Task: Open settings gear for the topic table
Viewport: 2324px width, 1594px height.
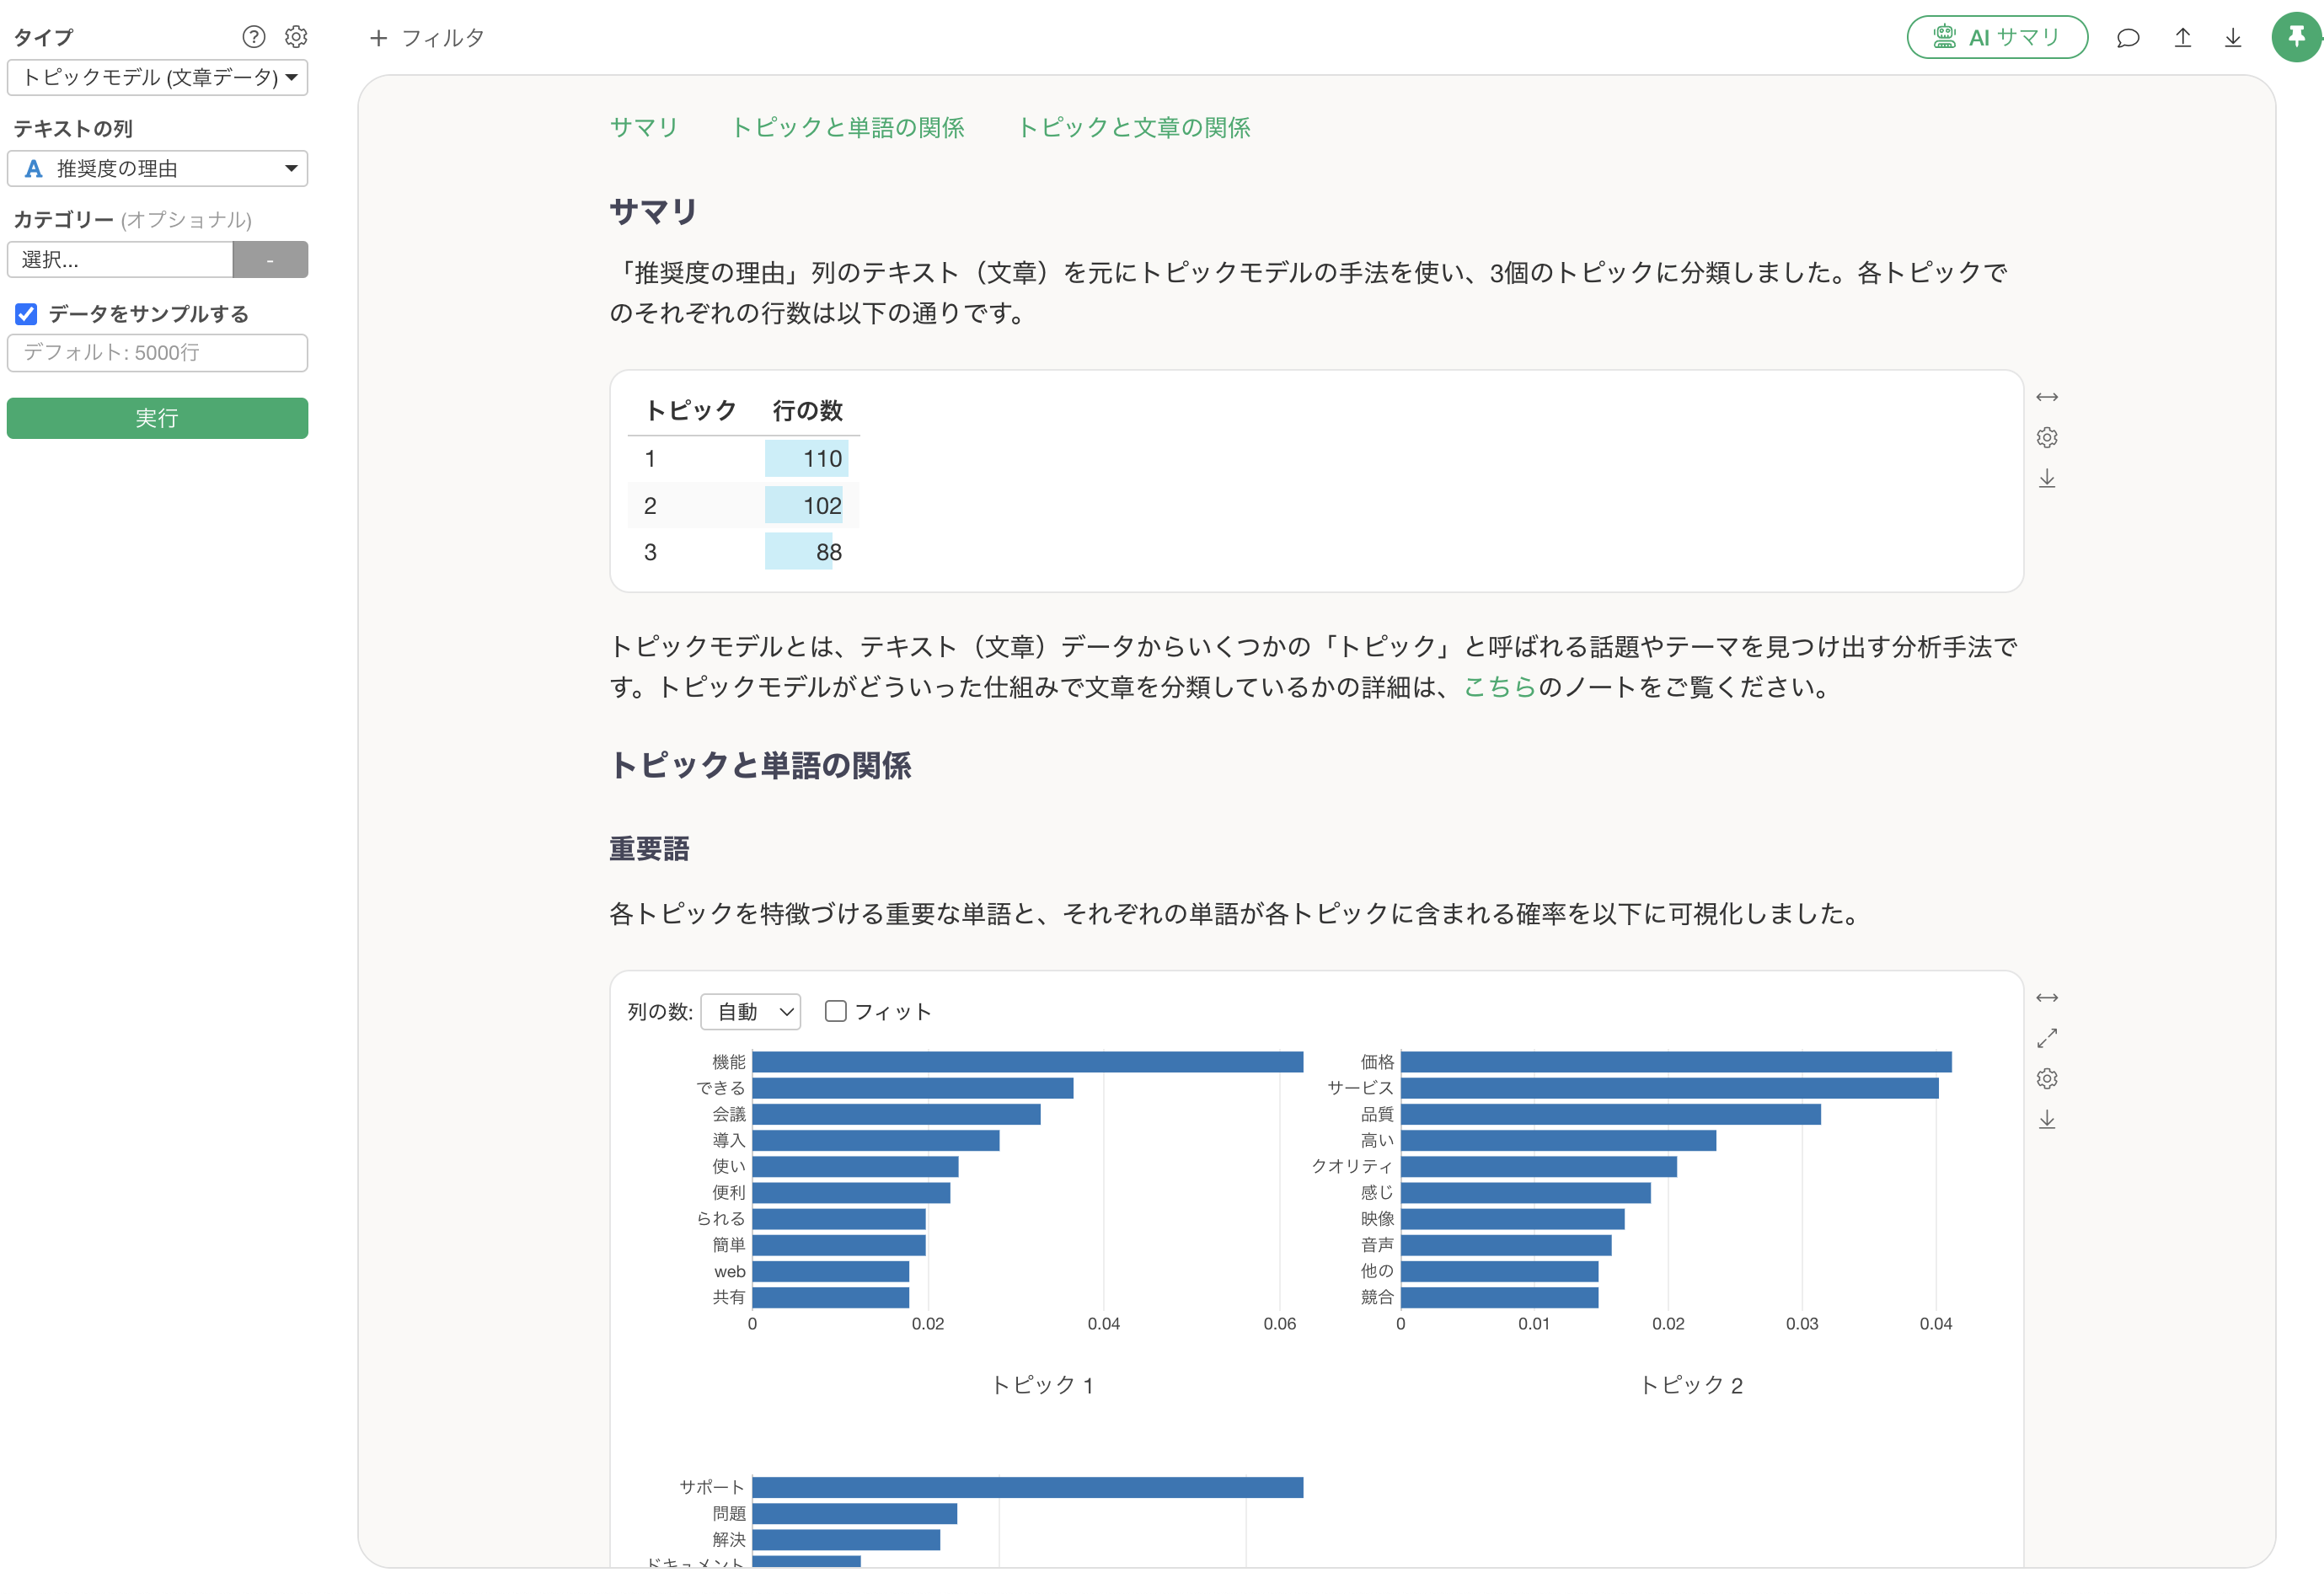Action: click(2047, 438)
